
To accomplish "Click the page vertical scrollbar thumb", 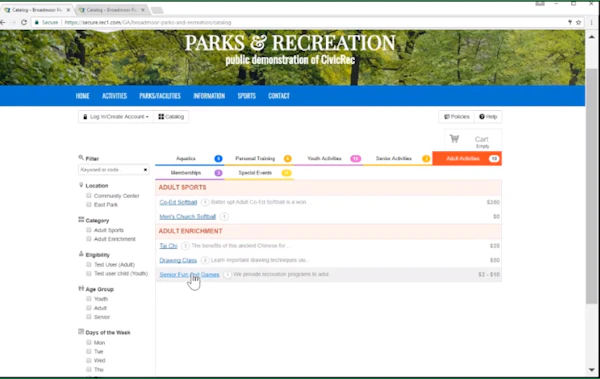I will pos(592,186).
